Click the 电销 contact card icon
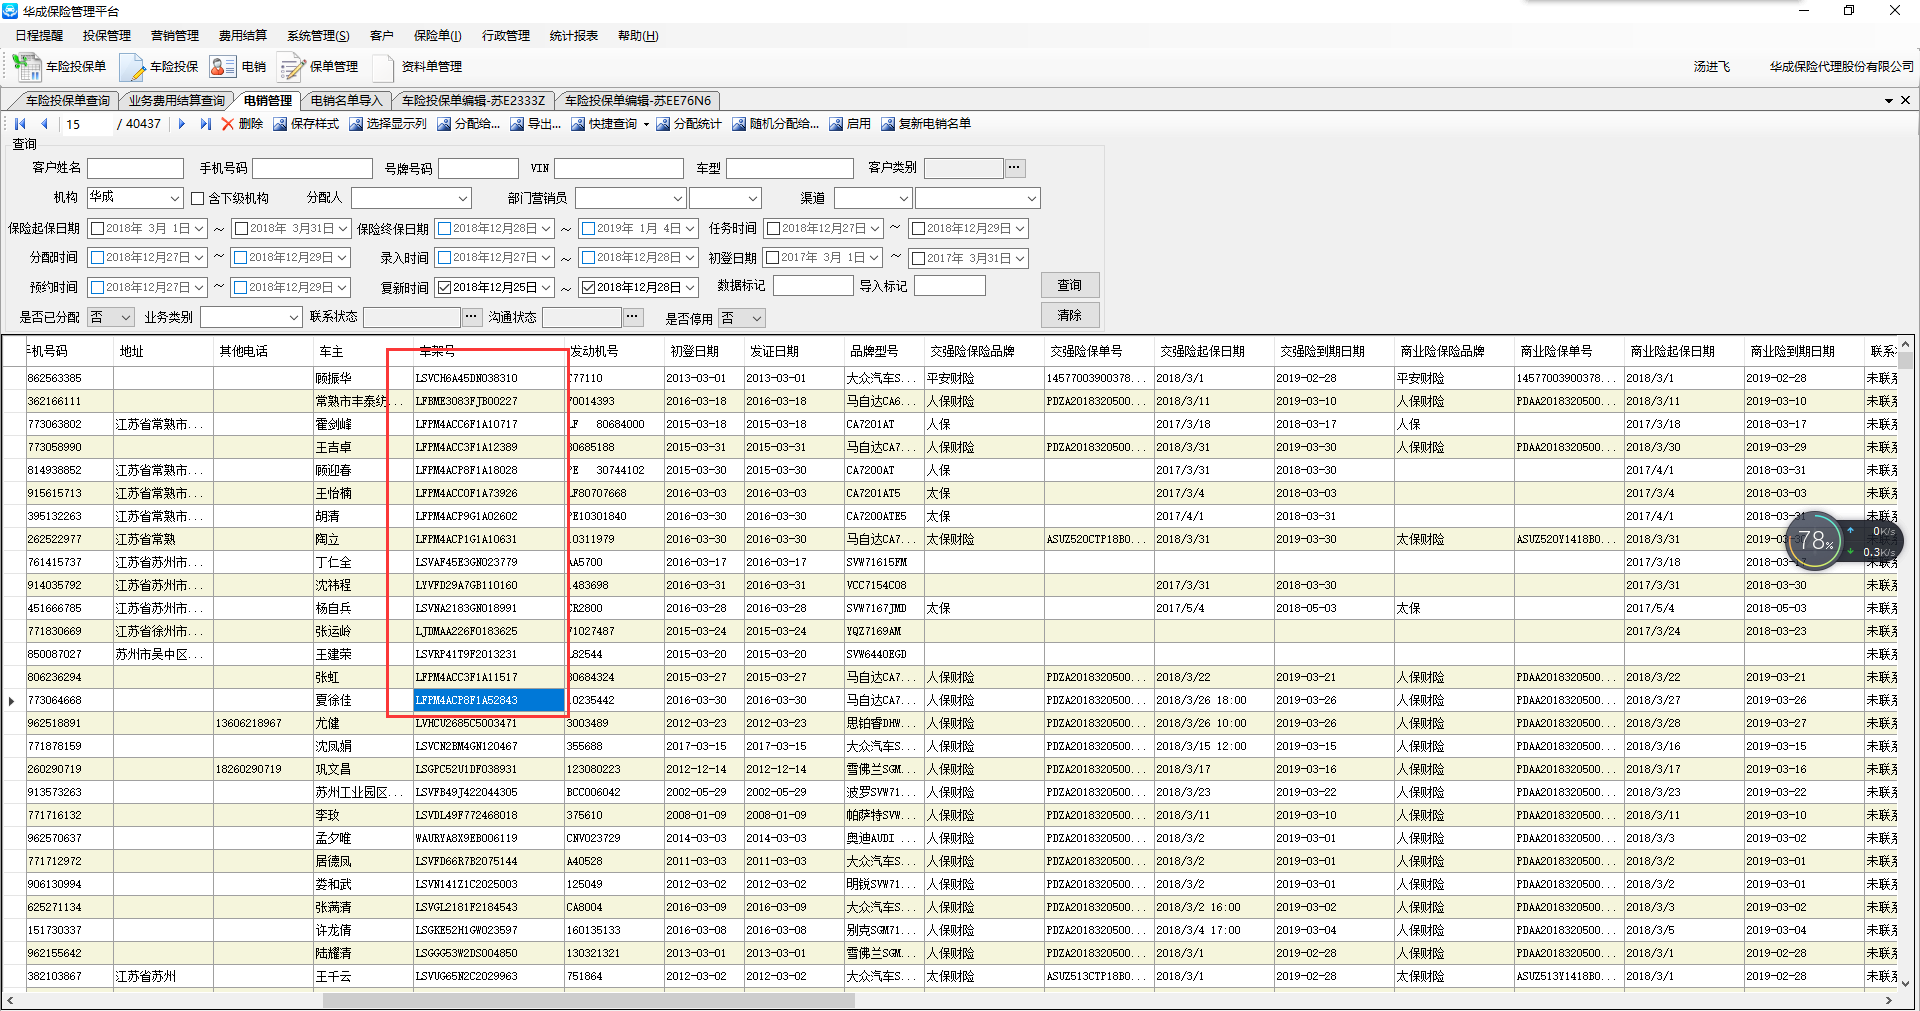This screenshot has height=1011, width=1920. 222,67
